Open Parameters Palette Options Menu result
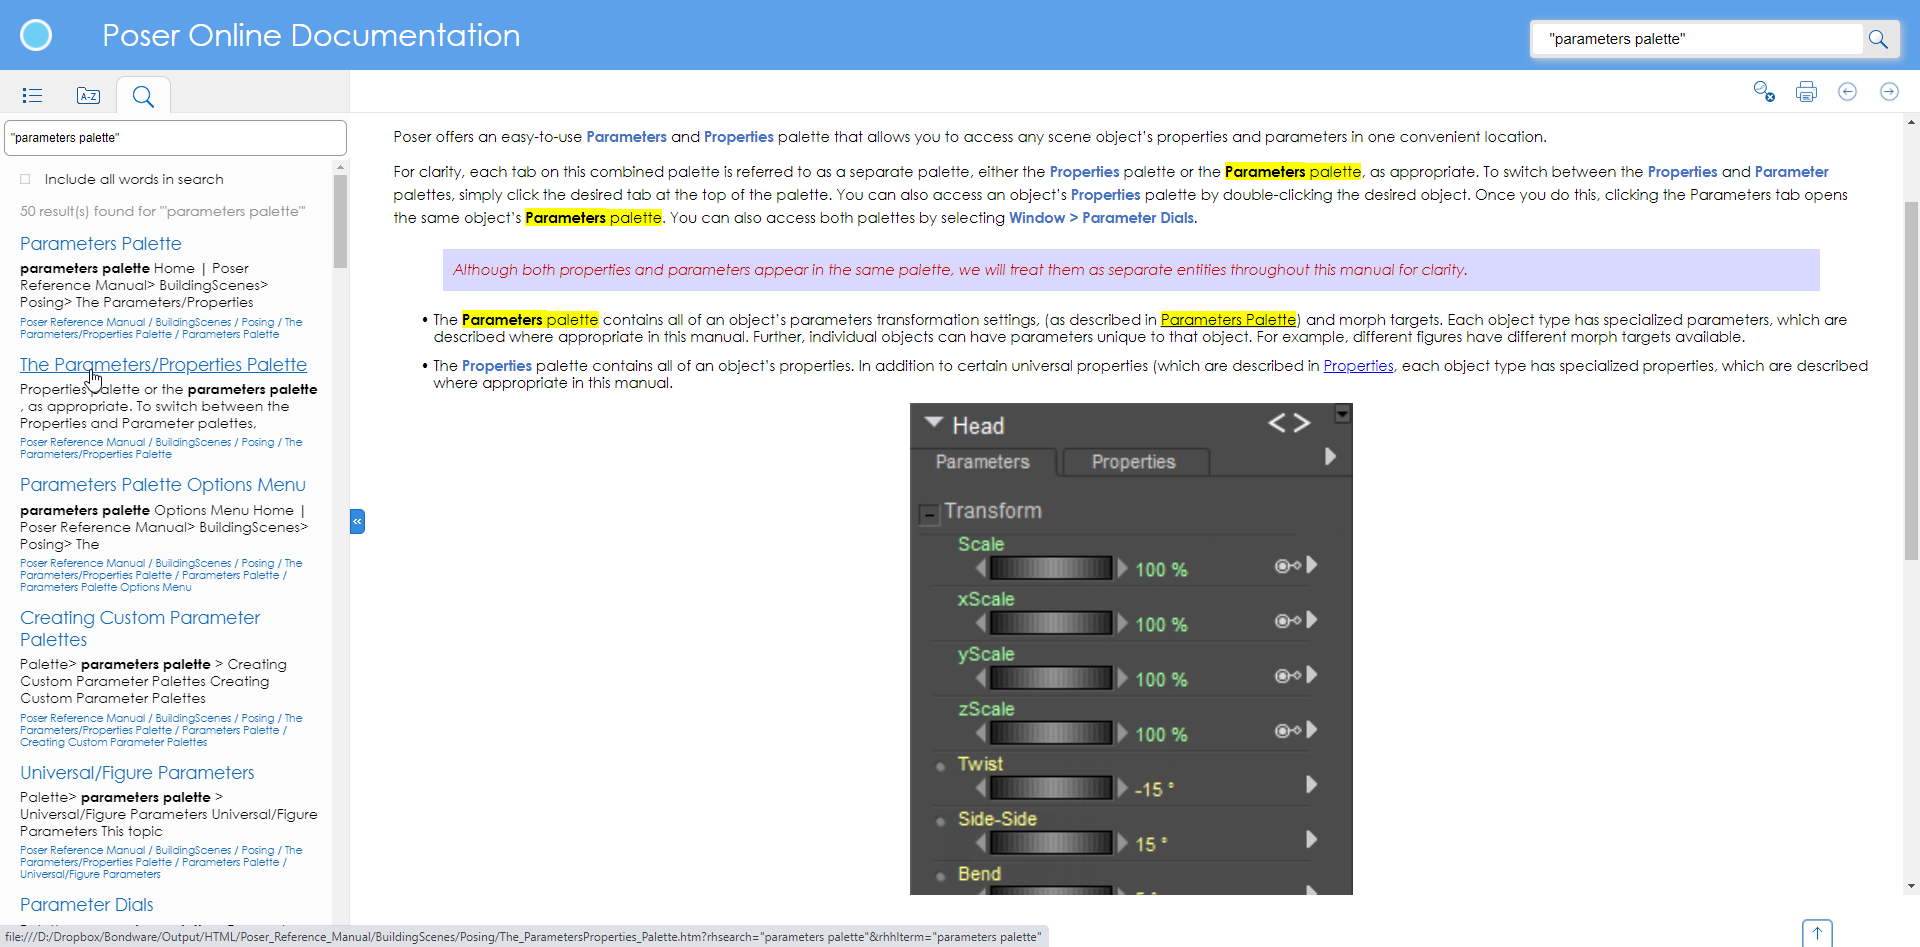The height and width of the screenshot is (947, 1920). coord(163,485)
